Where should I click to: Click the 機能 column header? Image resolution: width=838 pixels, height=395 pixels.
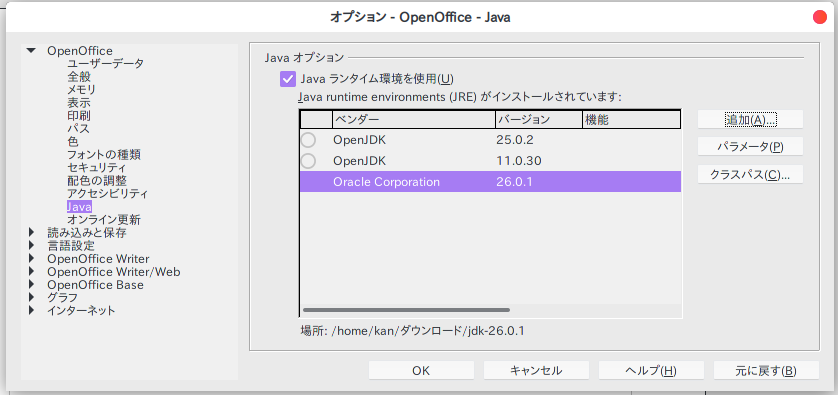[x=631, y=120]
